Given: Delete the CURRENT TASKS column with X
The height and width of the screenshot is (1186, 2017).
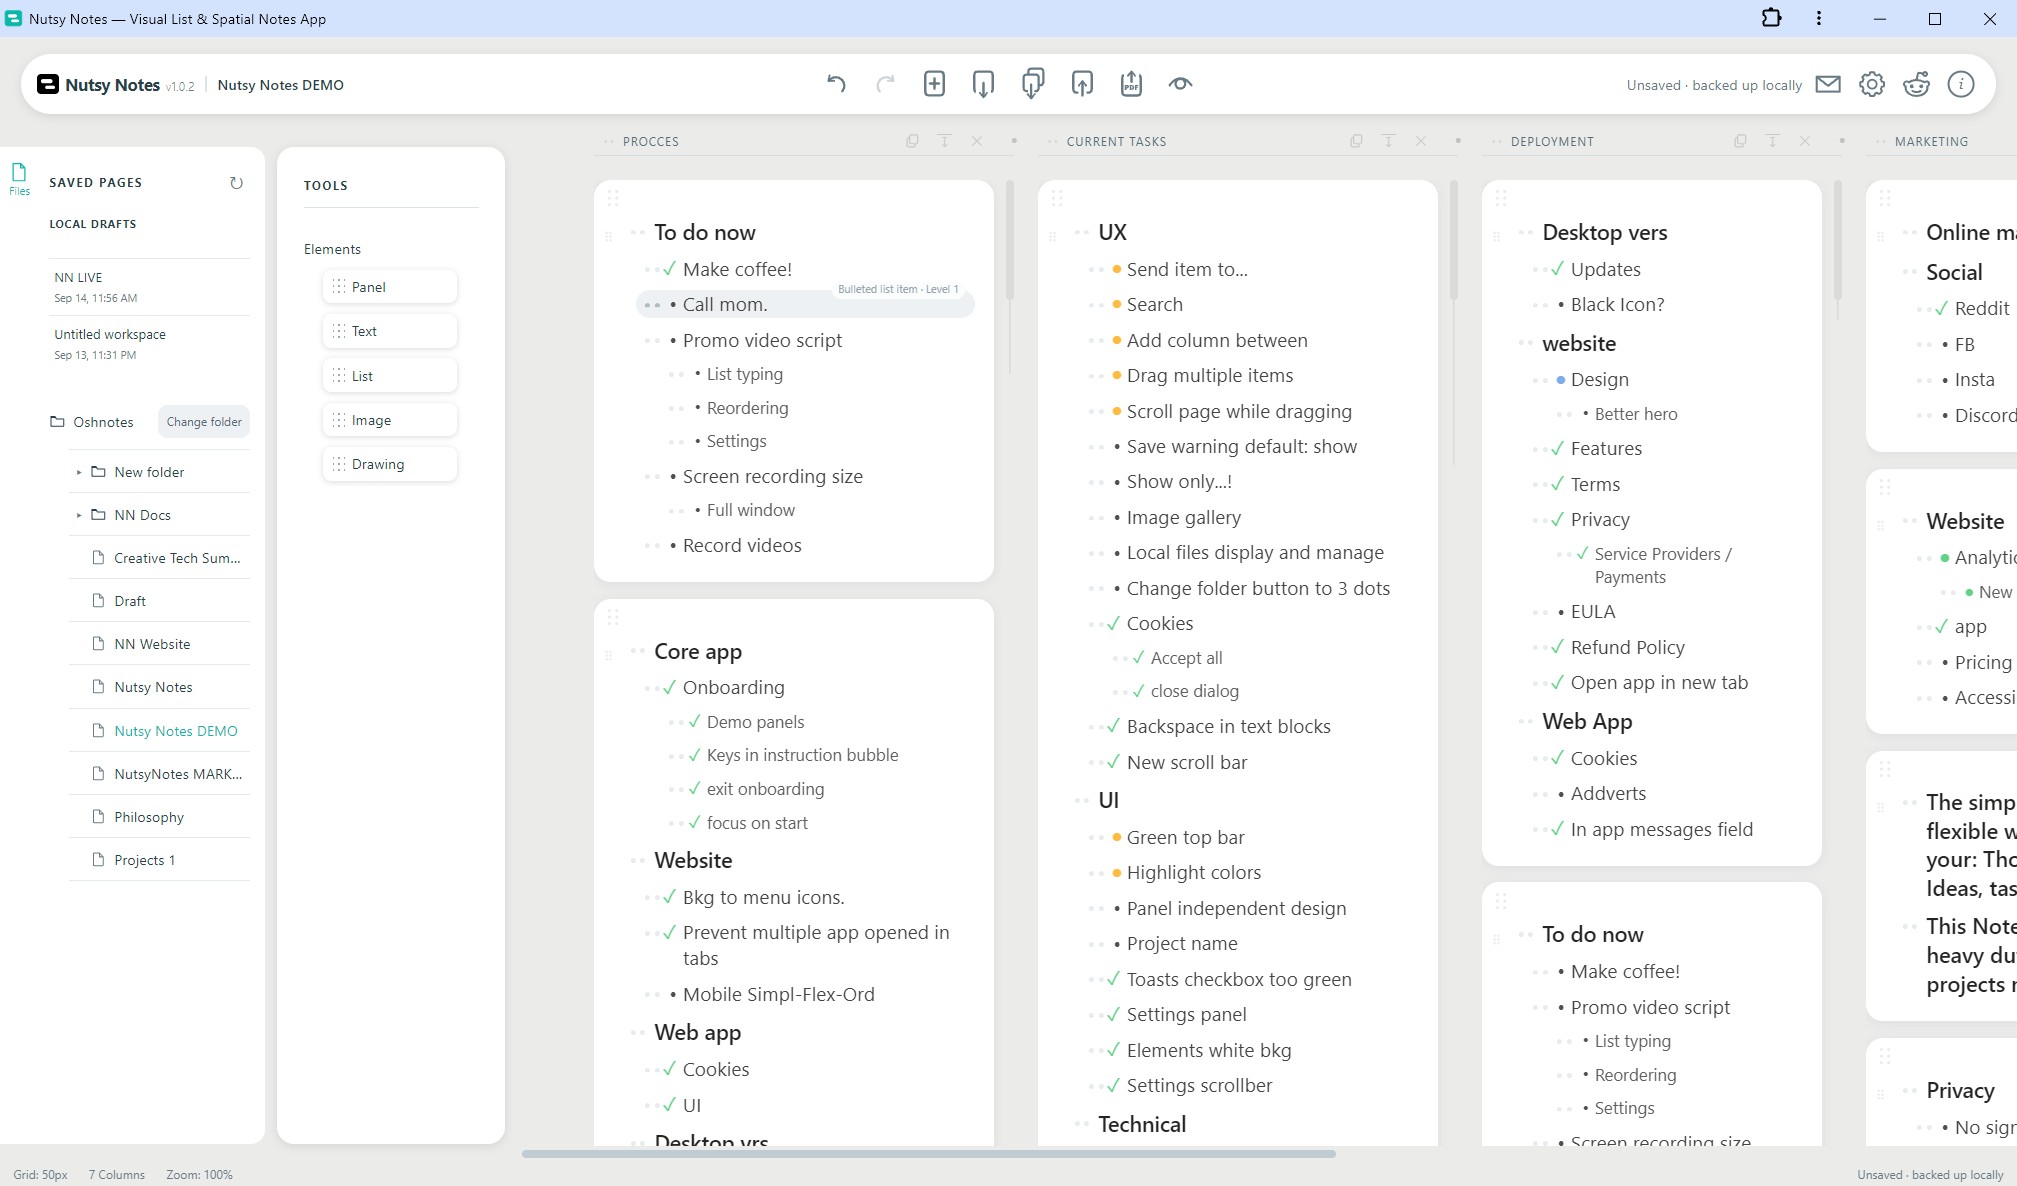Looking at the screenshot, I should coord(1421,141).
